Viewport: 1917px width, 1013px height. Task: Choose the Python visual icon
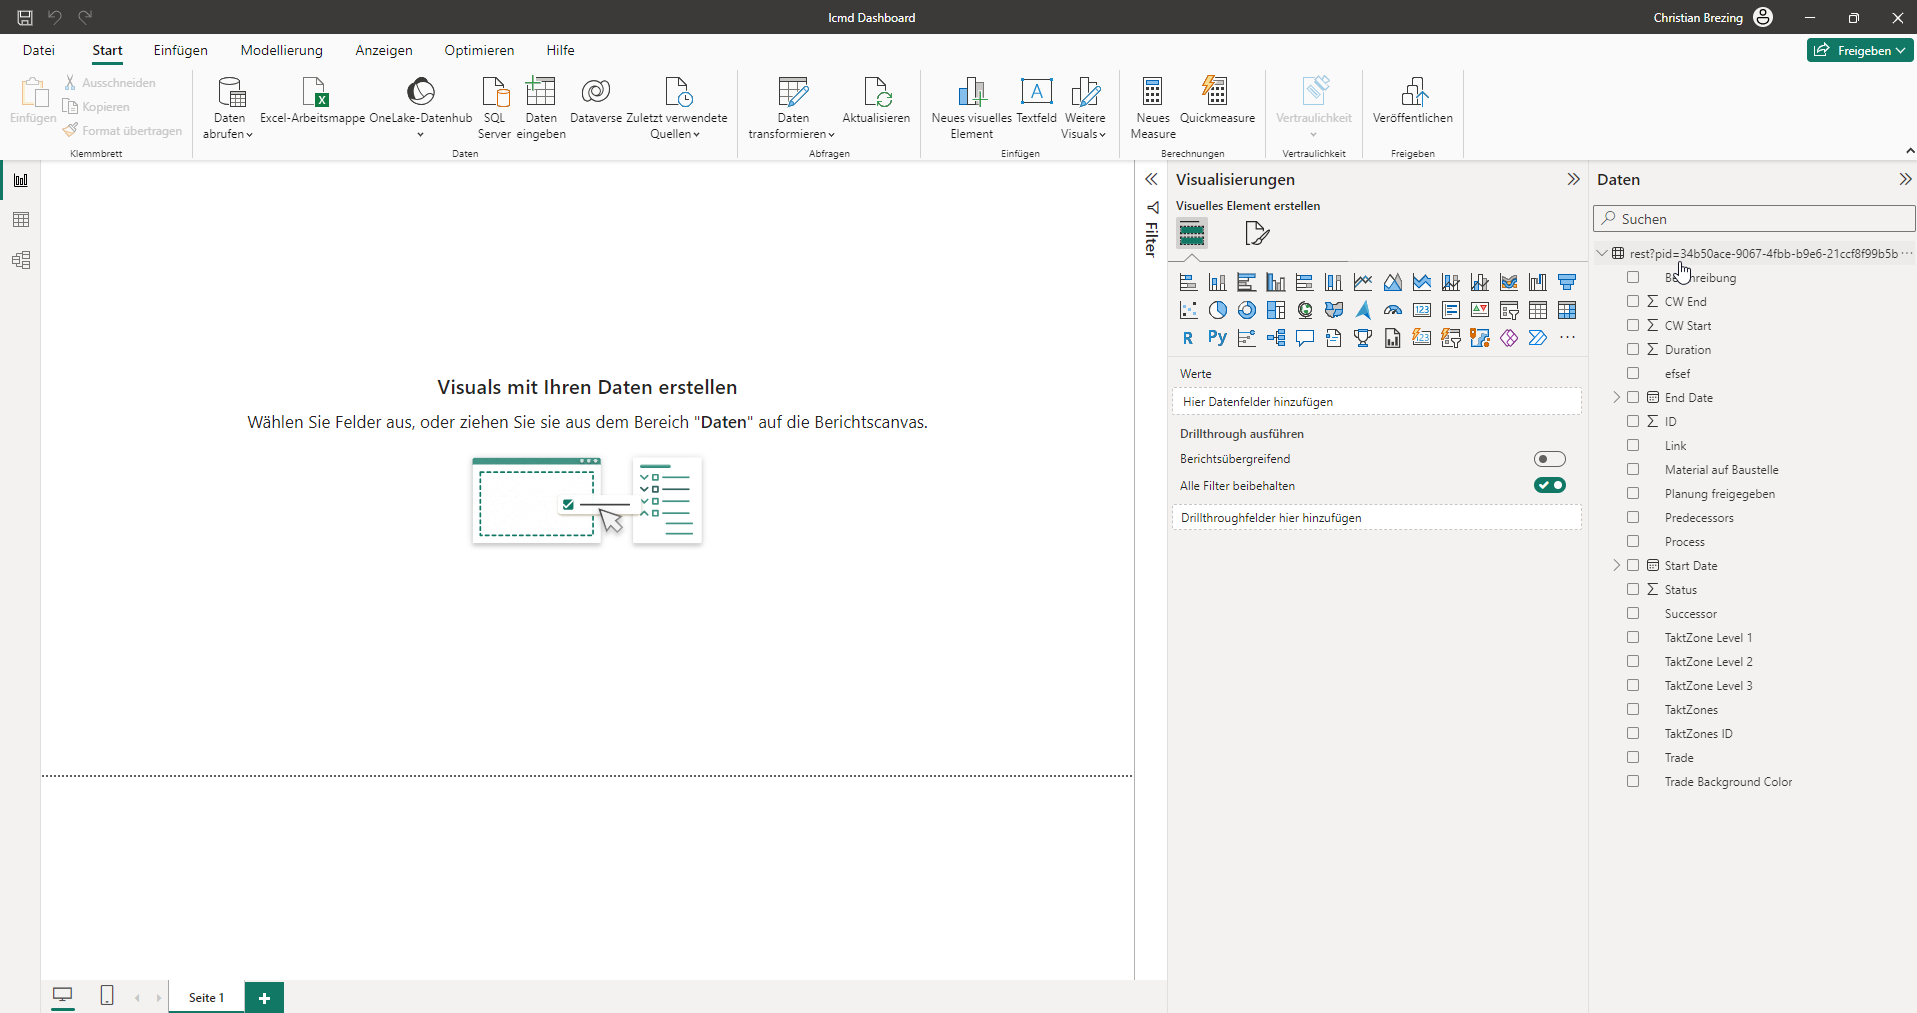click(x=1217, y=338)
